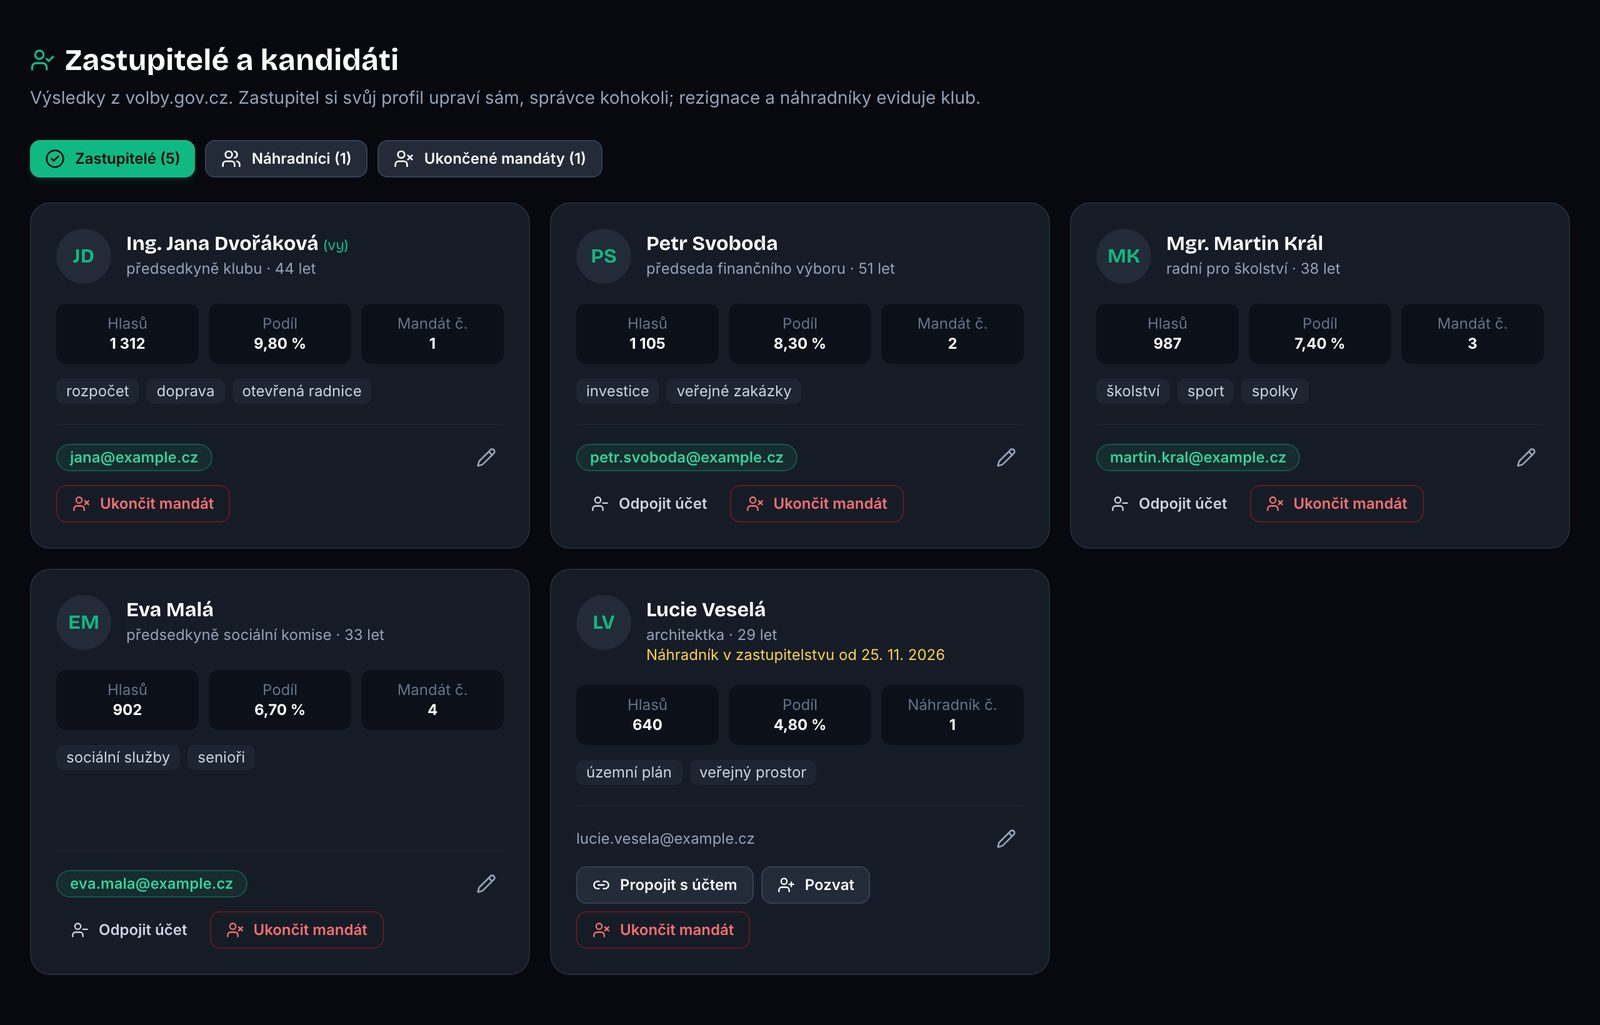Ukončit mandát for Jana Dvořáková
The image size is (1600, 1025).
coord(143,504)
